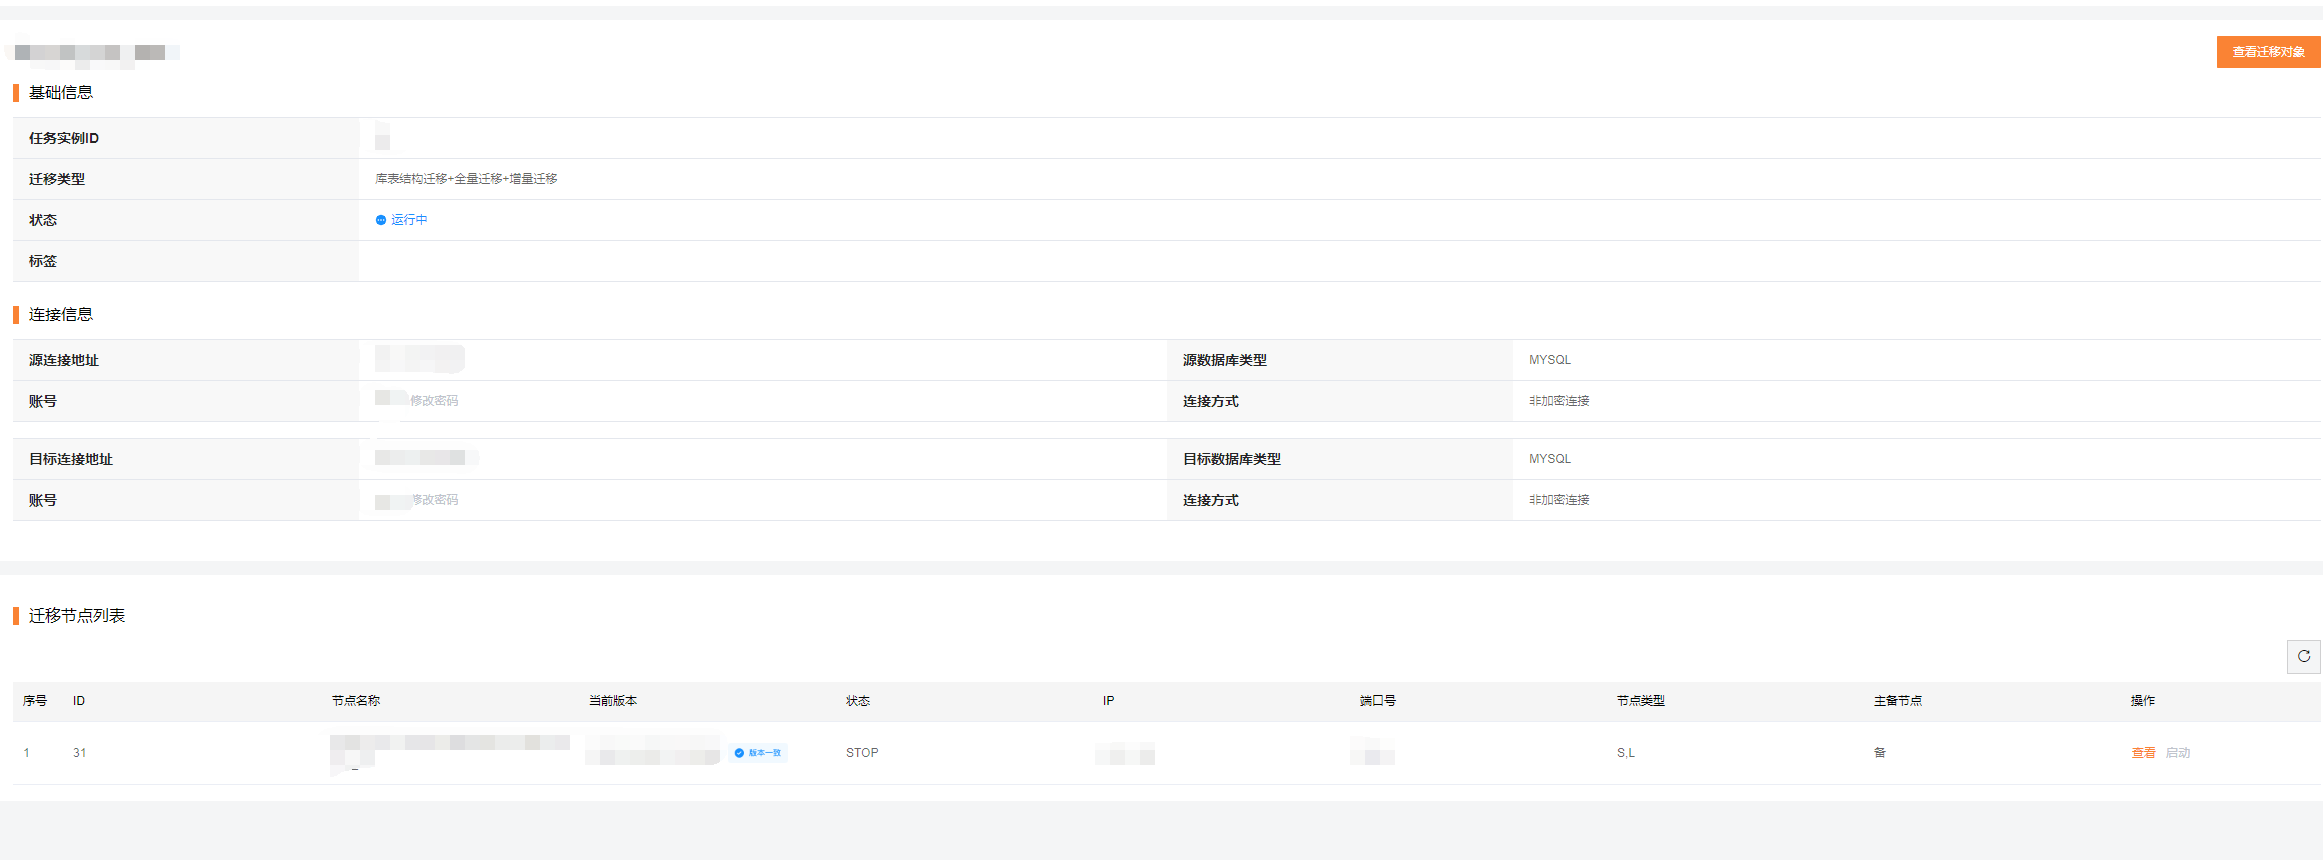
Task: Click the 任务实例ID label
Action: [x=64, y=139]
